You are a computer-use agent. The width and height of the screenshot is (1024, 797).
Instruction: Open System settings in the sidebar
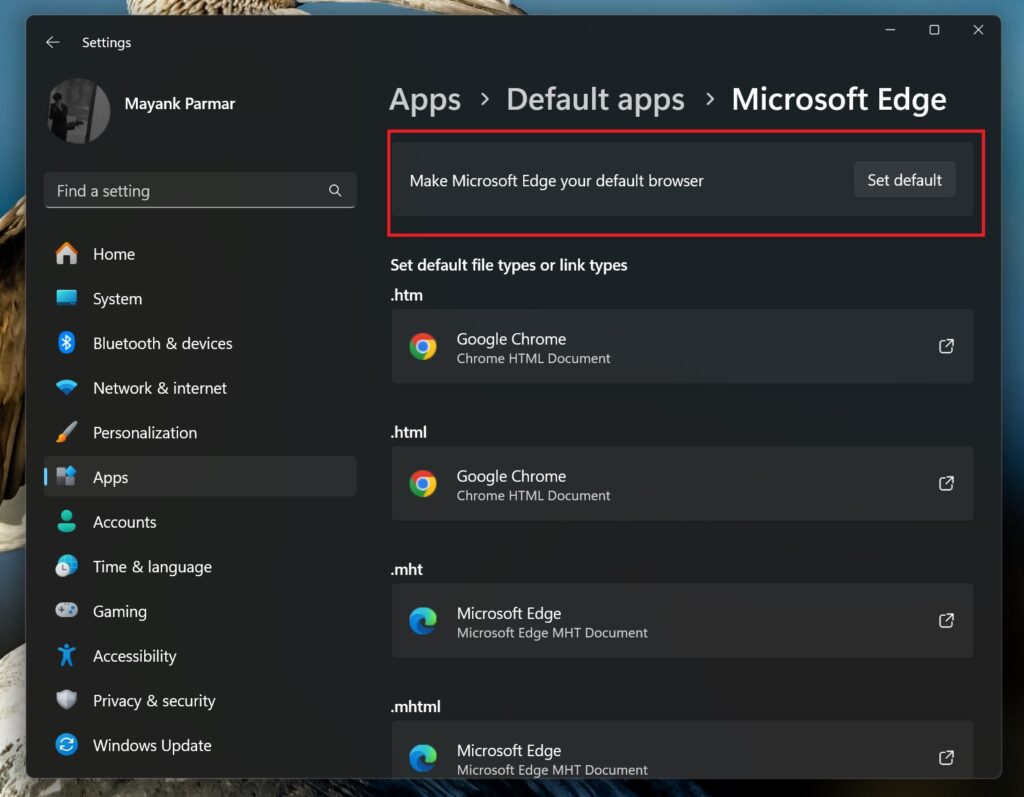[x=117, y=298]
